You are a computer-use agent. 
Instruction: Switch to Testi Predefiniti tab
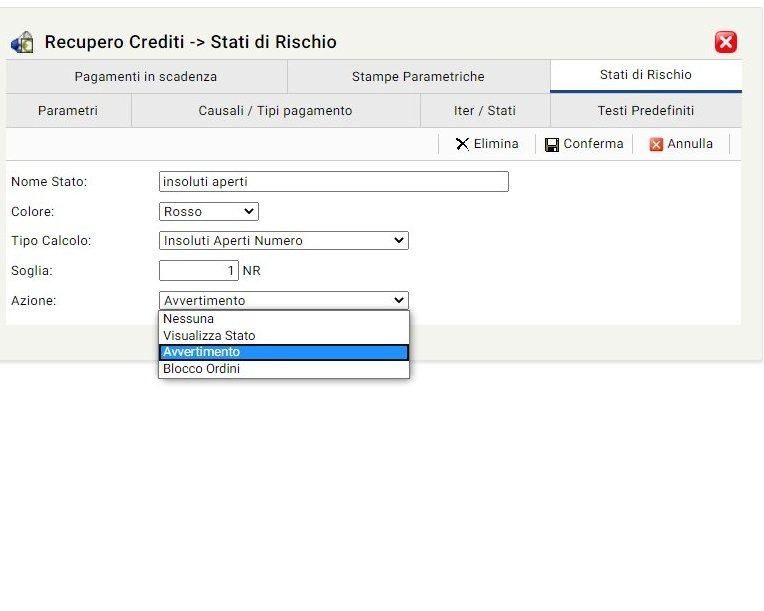point(645,111)
